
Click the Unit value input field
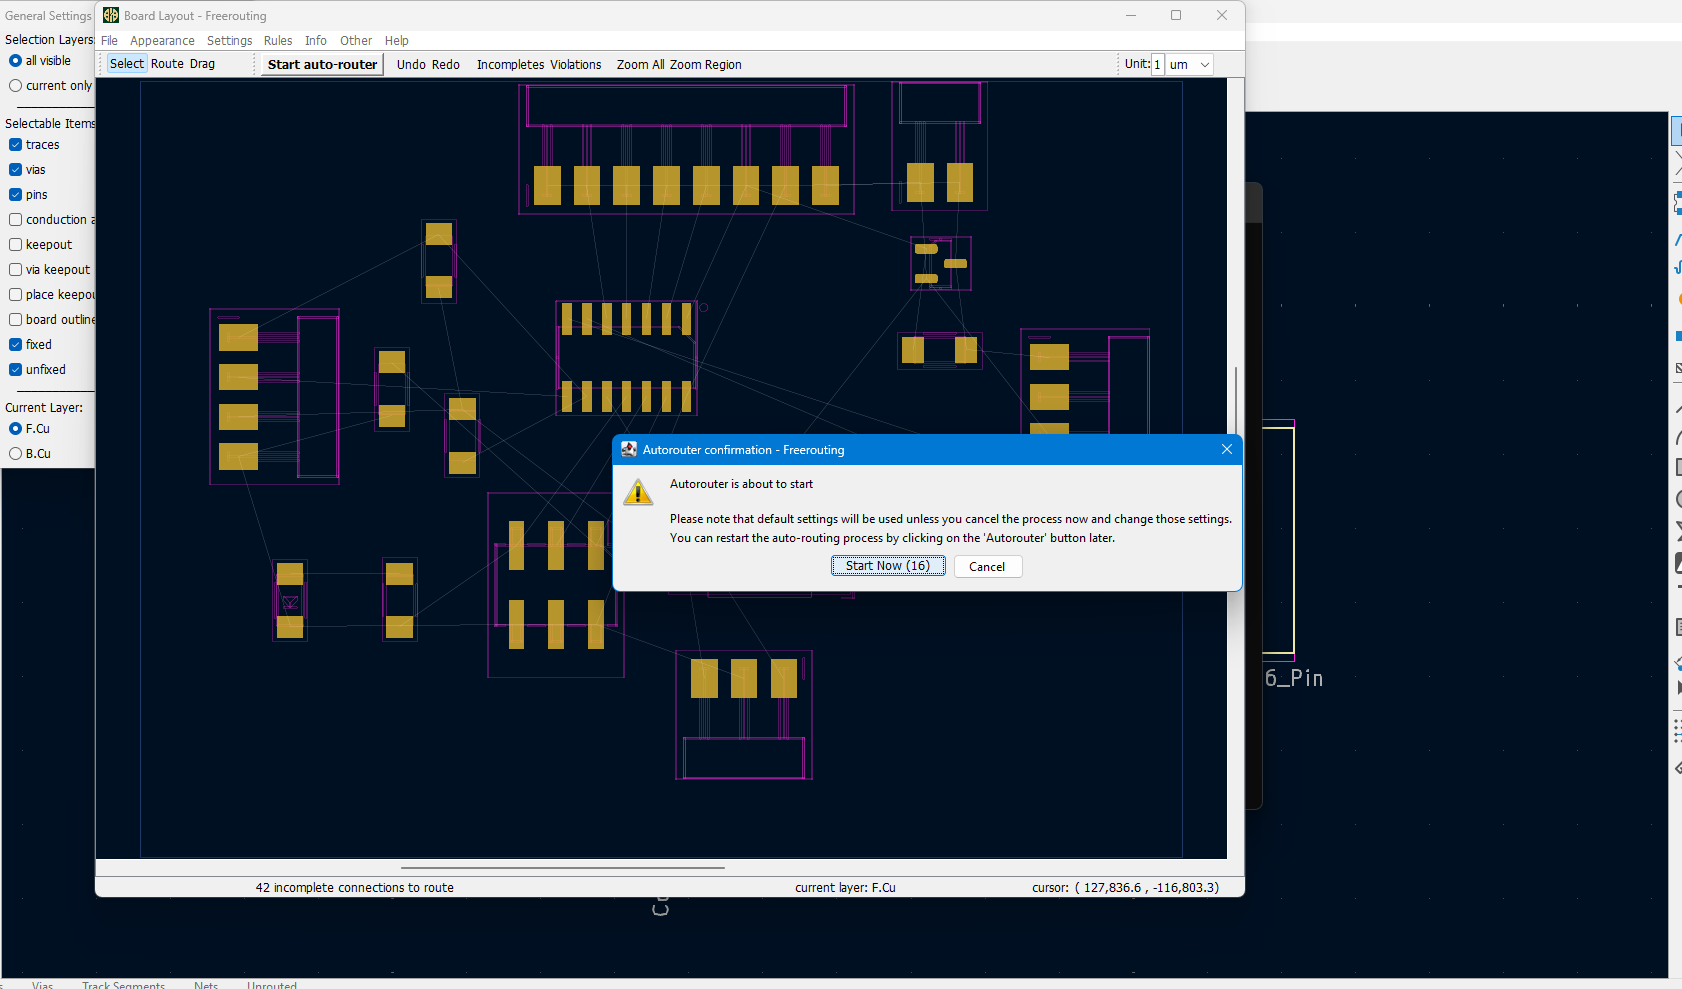tap(1157, 64)
